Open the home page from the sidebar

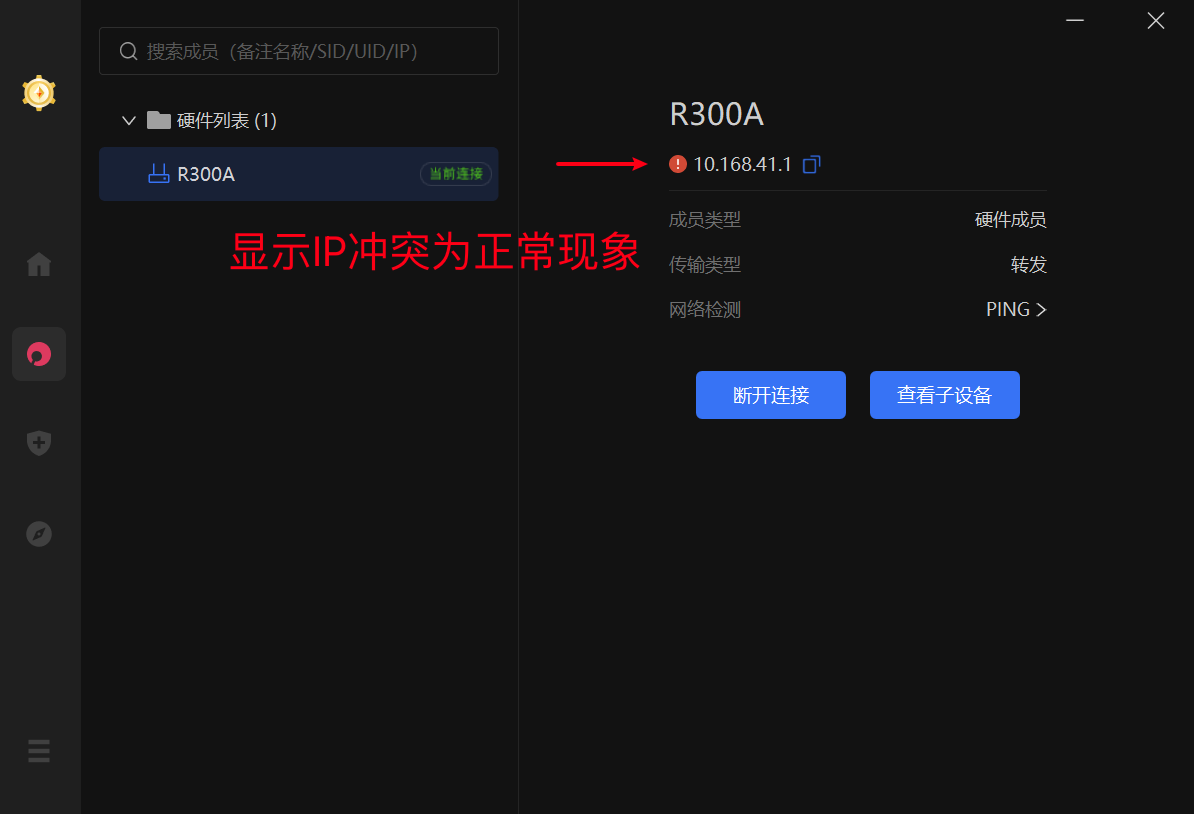[38, 263]
